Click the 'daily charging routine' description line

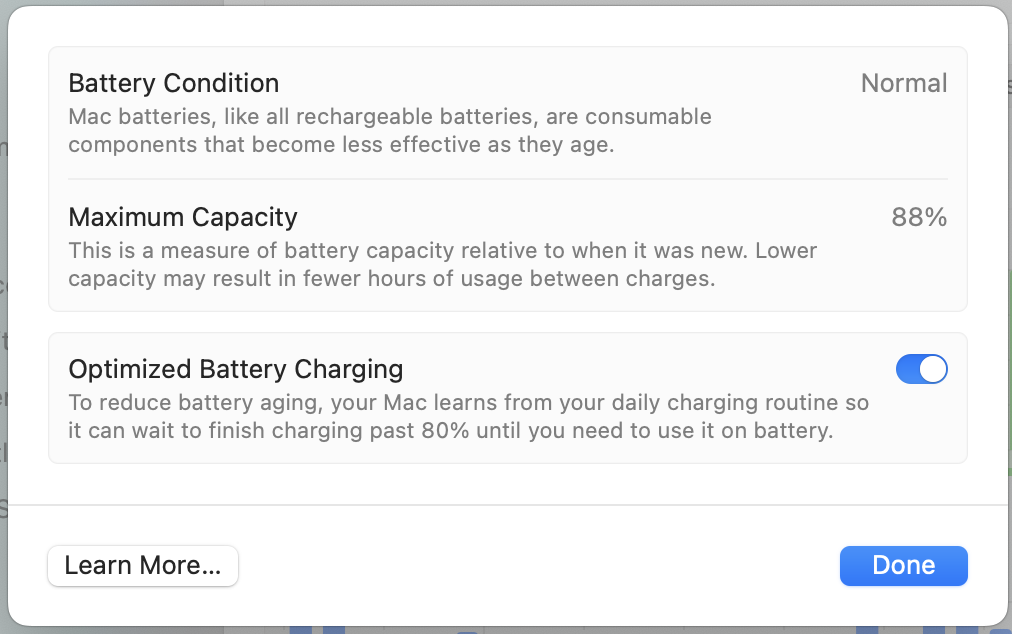[468, 403]
